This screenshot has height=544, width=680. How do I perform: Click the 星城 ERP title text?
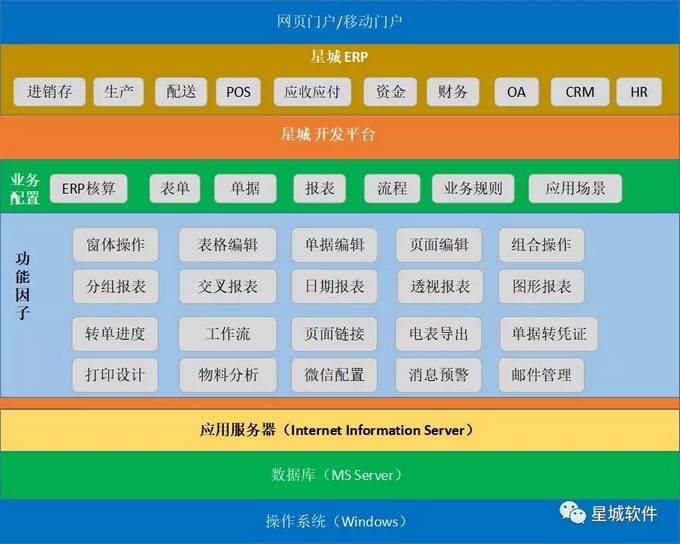click(x=339, y=57)
